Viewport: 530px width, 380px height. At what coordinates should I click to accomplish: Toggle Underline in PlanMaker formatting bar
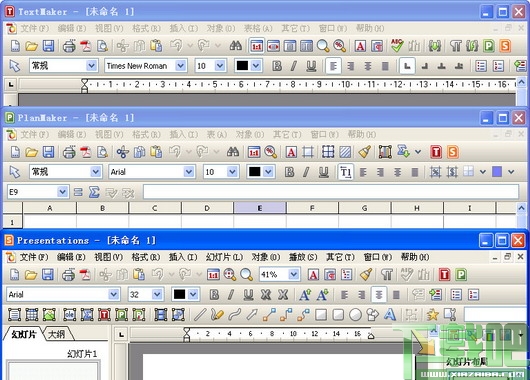point(323,172)
